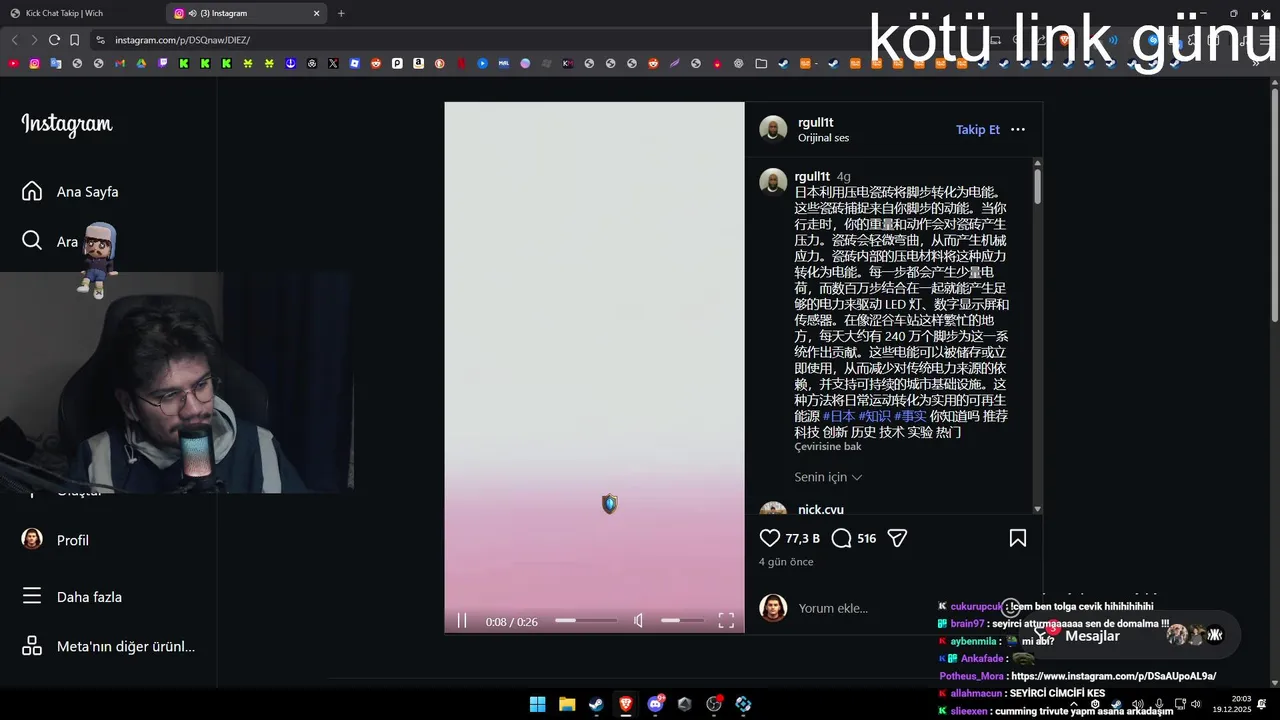Click Çevirisine bak translation link

click(x=828, y=446)
